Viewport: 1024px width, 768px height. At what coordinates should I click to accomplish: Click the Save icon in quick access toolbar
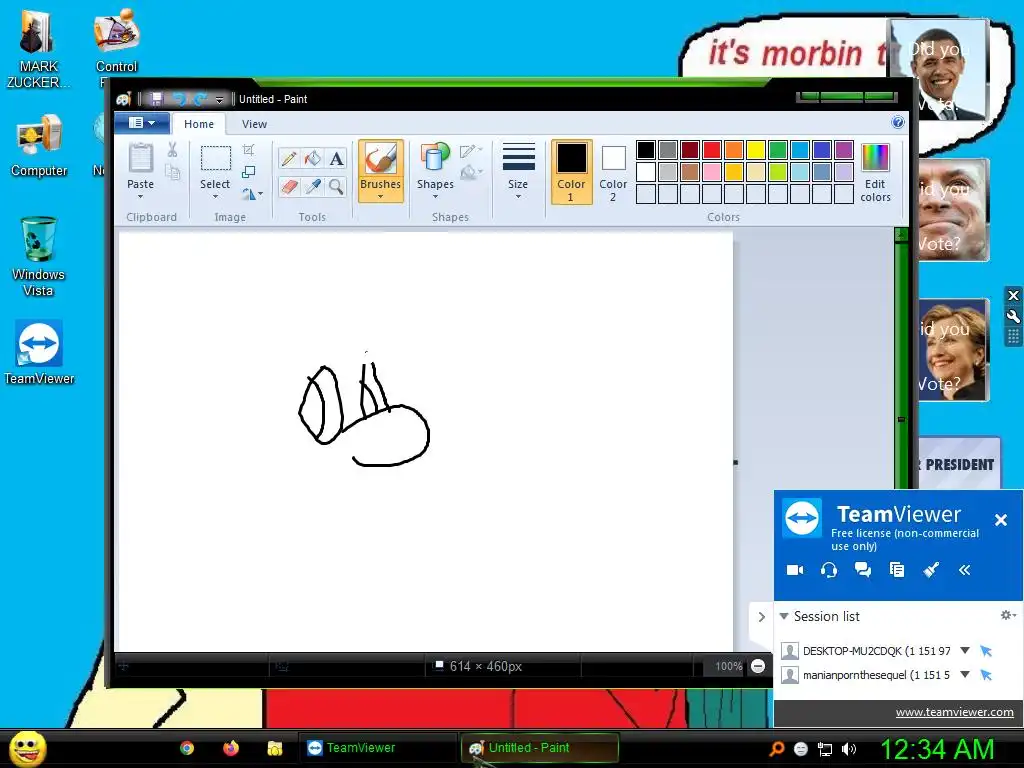pyautogui.click(x=156, y=99)
